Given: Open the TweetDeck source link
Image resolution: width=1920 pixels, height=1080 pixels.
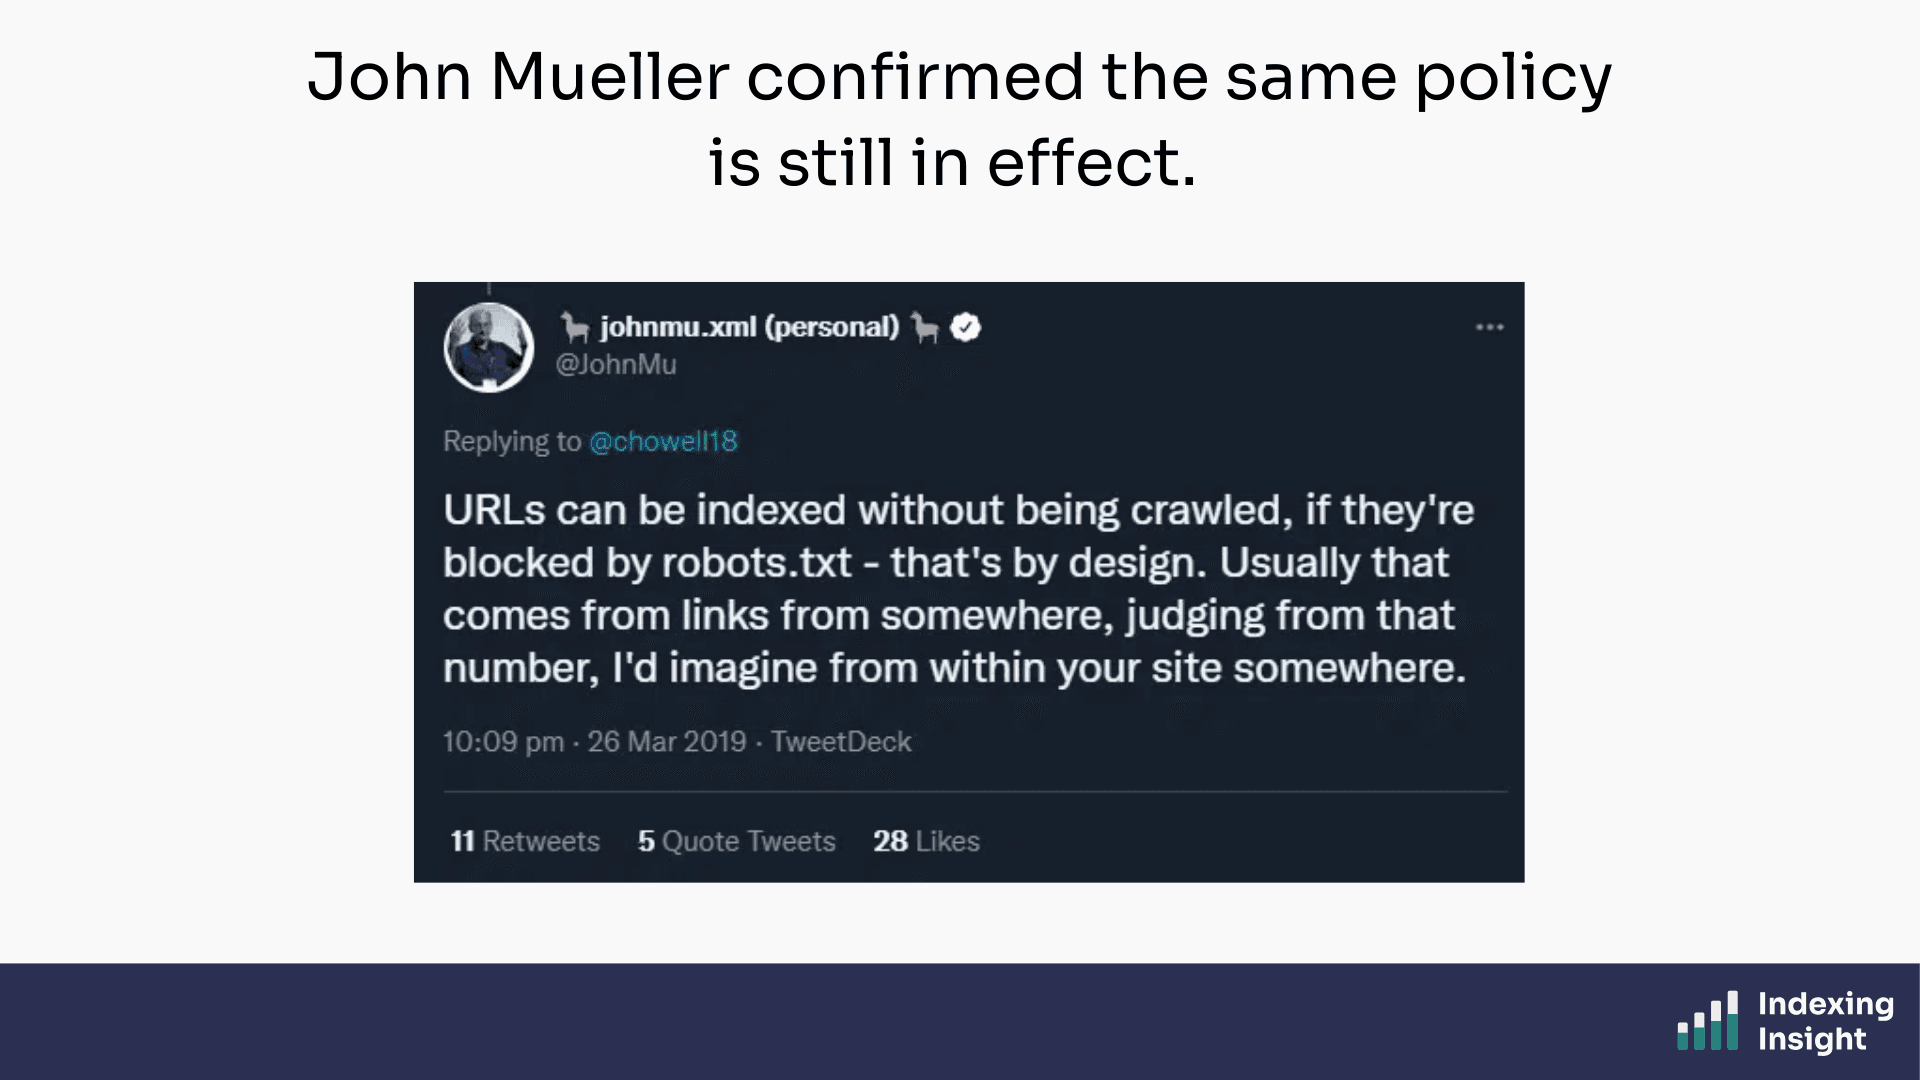Looking at the screenshot, I should tap(841, 742).
